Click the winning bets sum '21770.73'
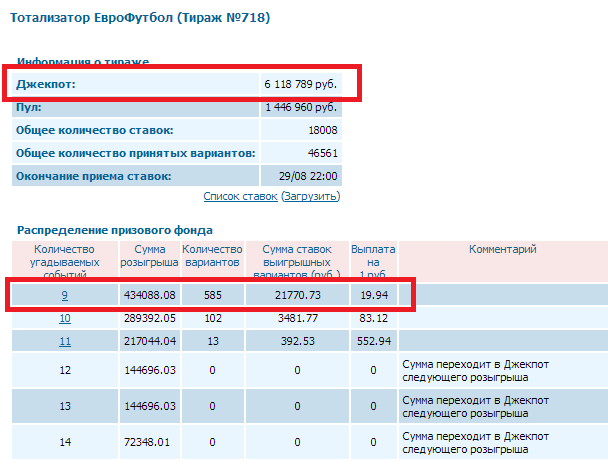This screenshot has width=608, height=469. (298, 295)
